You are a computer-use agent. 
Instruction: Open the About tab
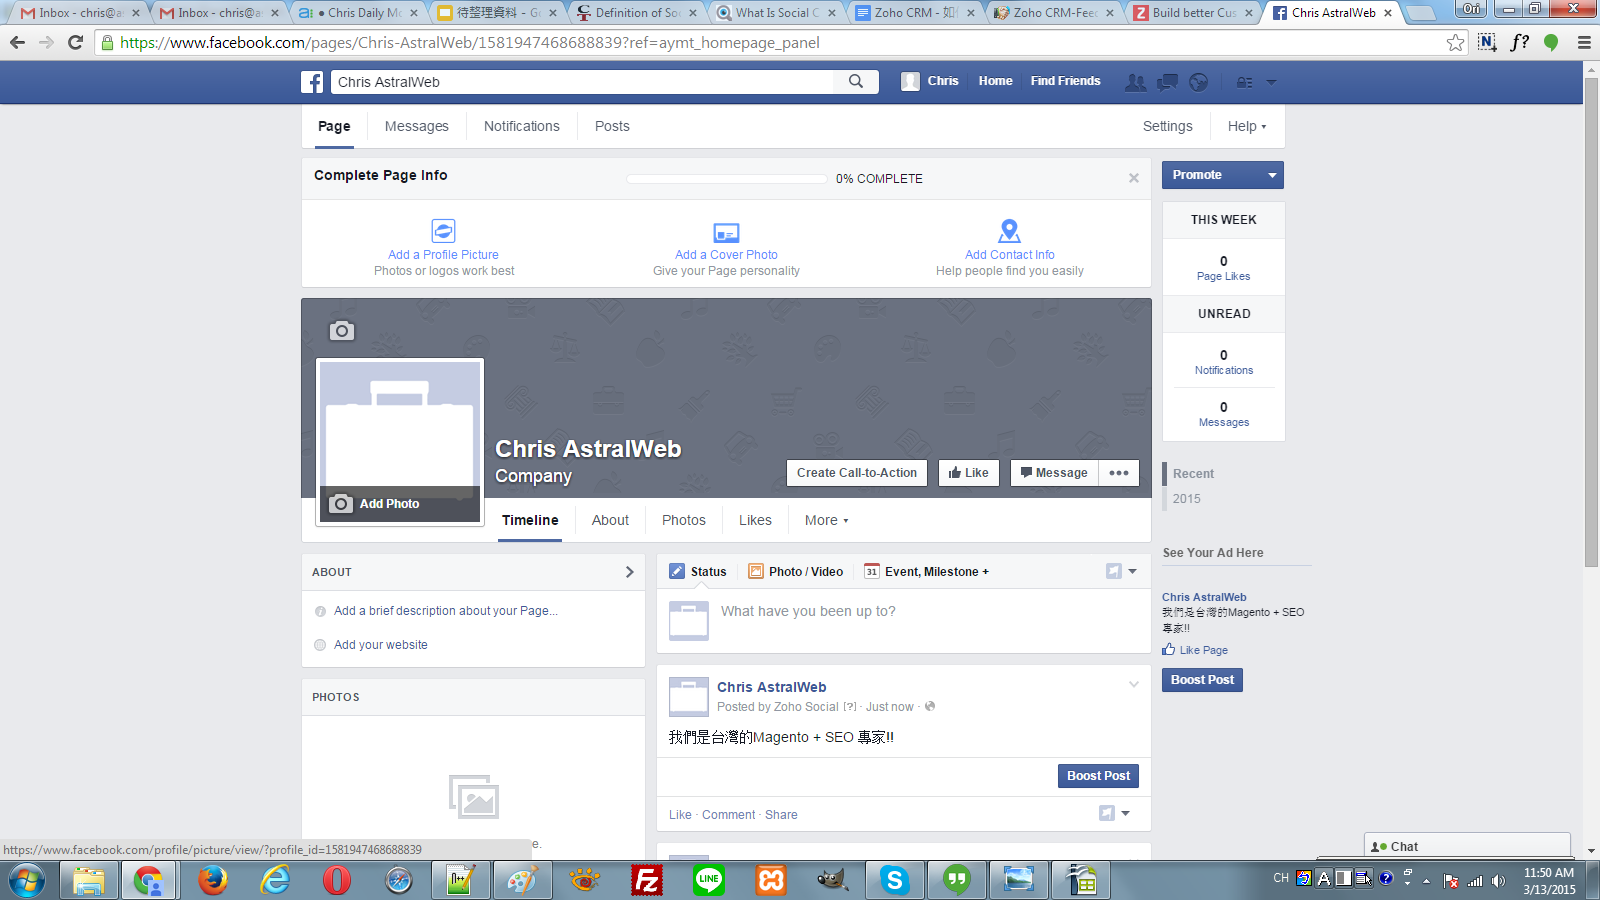610,520
